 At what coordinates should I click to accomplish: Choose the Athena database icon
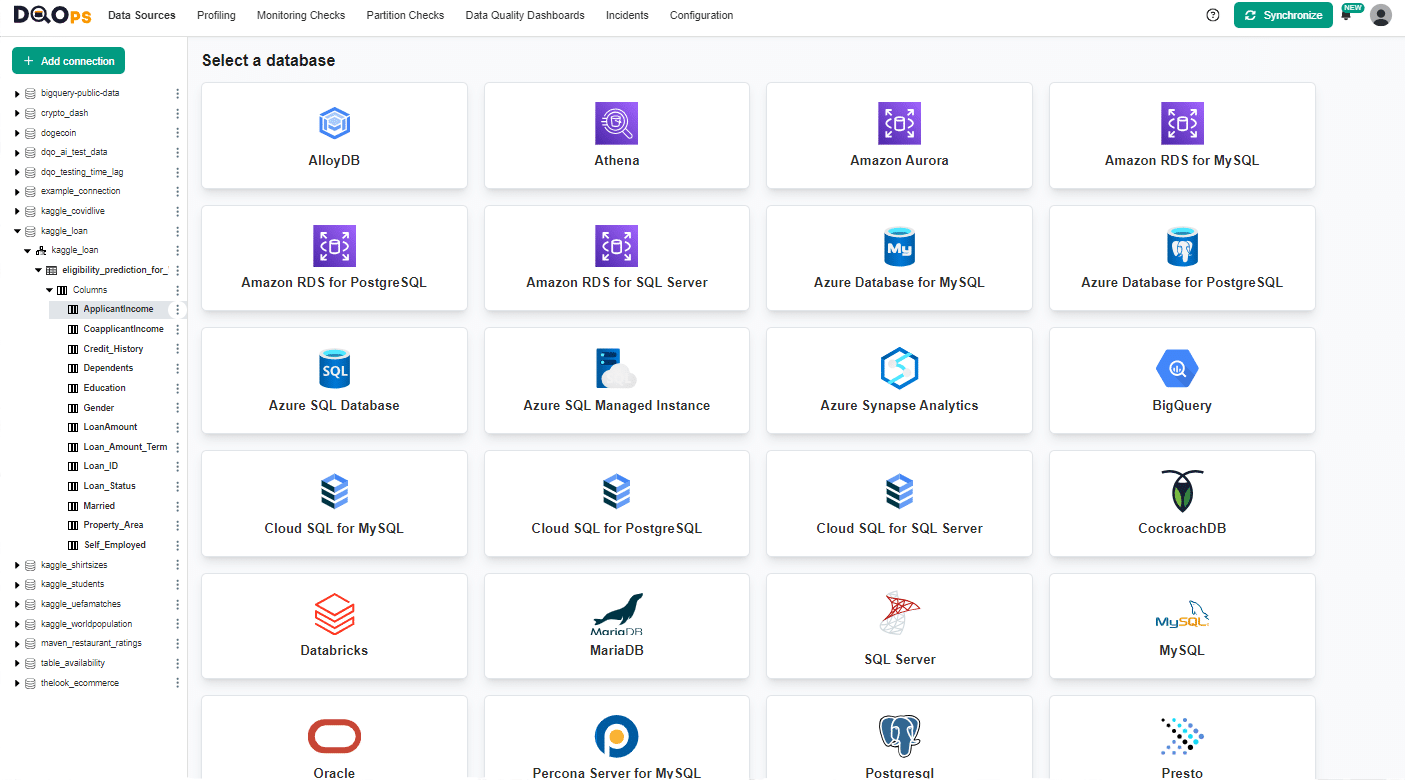[616, 124]
